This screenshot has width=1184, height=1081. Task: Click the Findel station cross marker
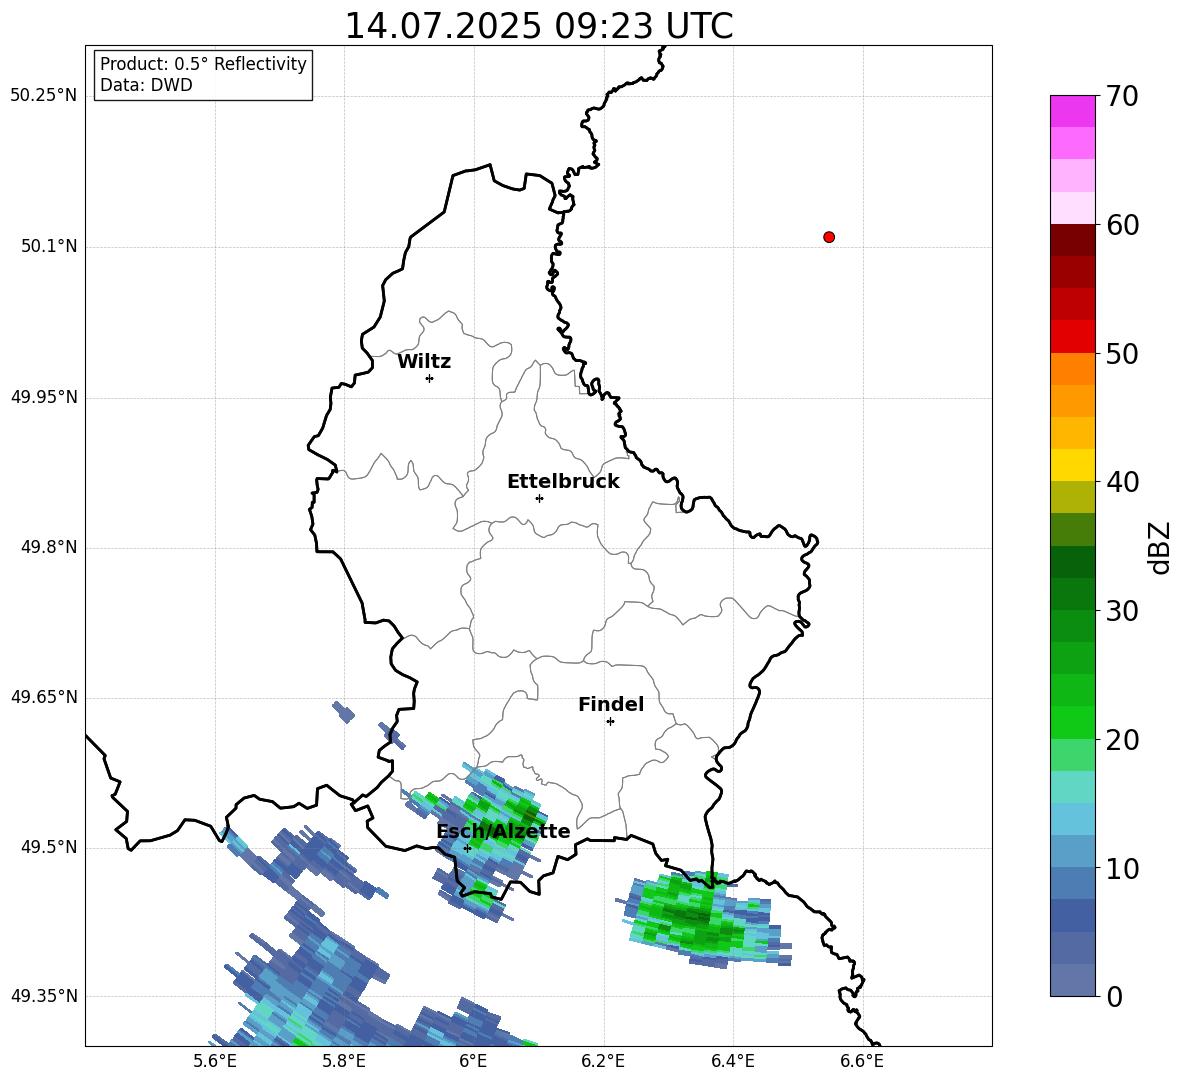(x=610, y=722)
